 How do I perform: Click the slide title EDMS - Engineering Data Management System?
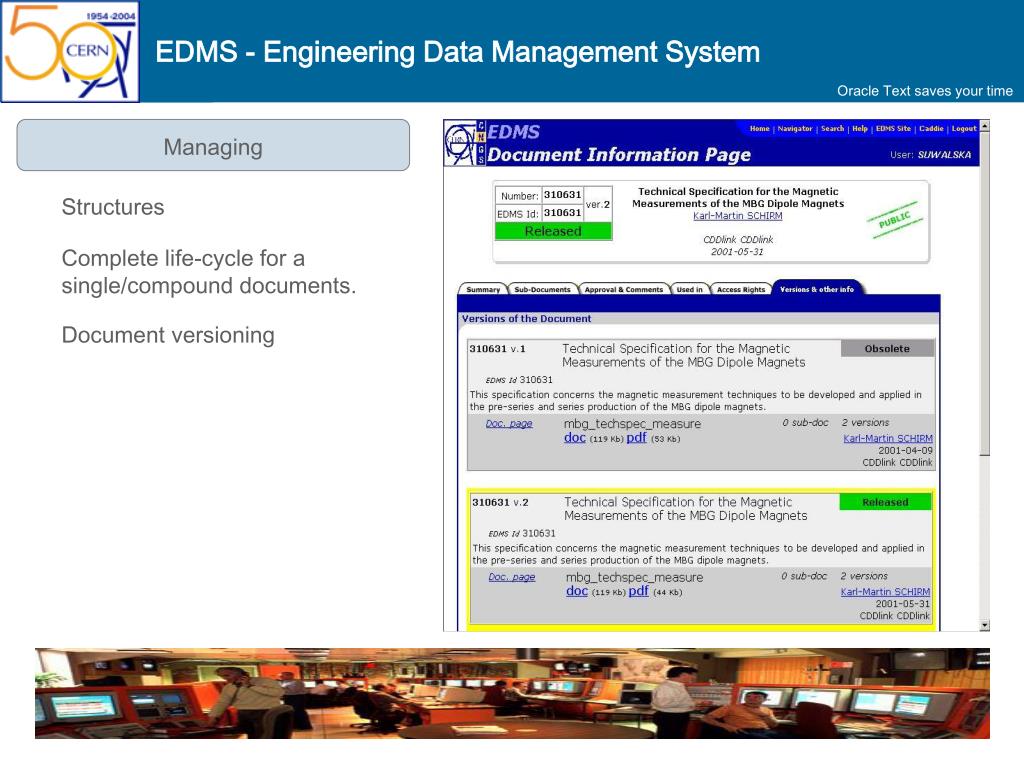pyautogui.click(x=457, y=52)
